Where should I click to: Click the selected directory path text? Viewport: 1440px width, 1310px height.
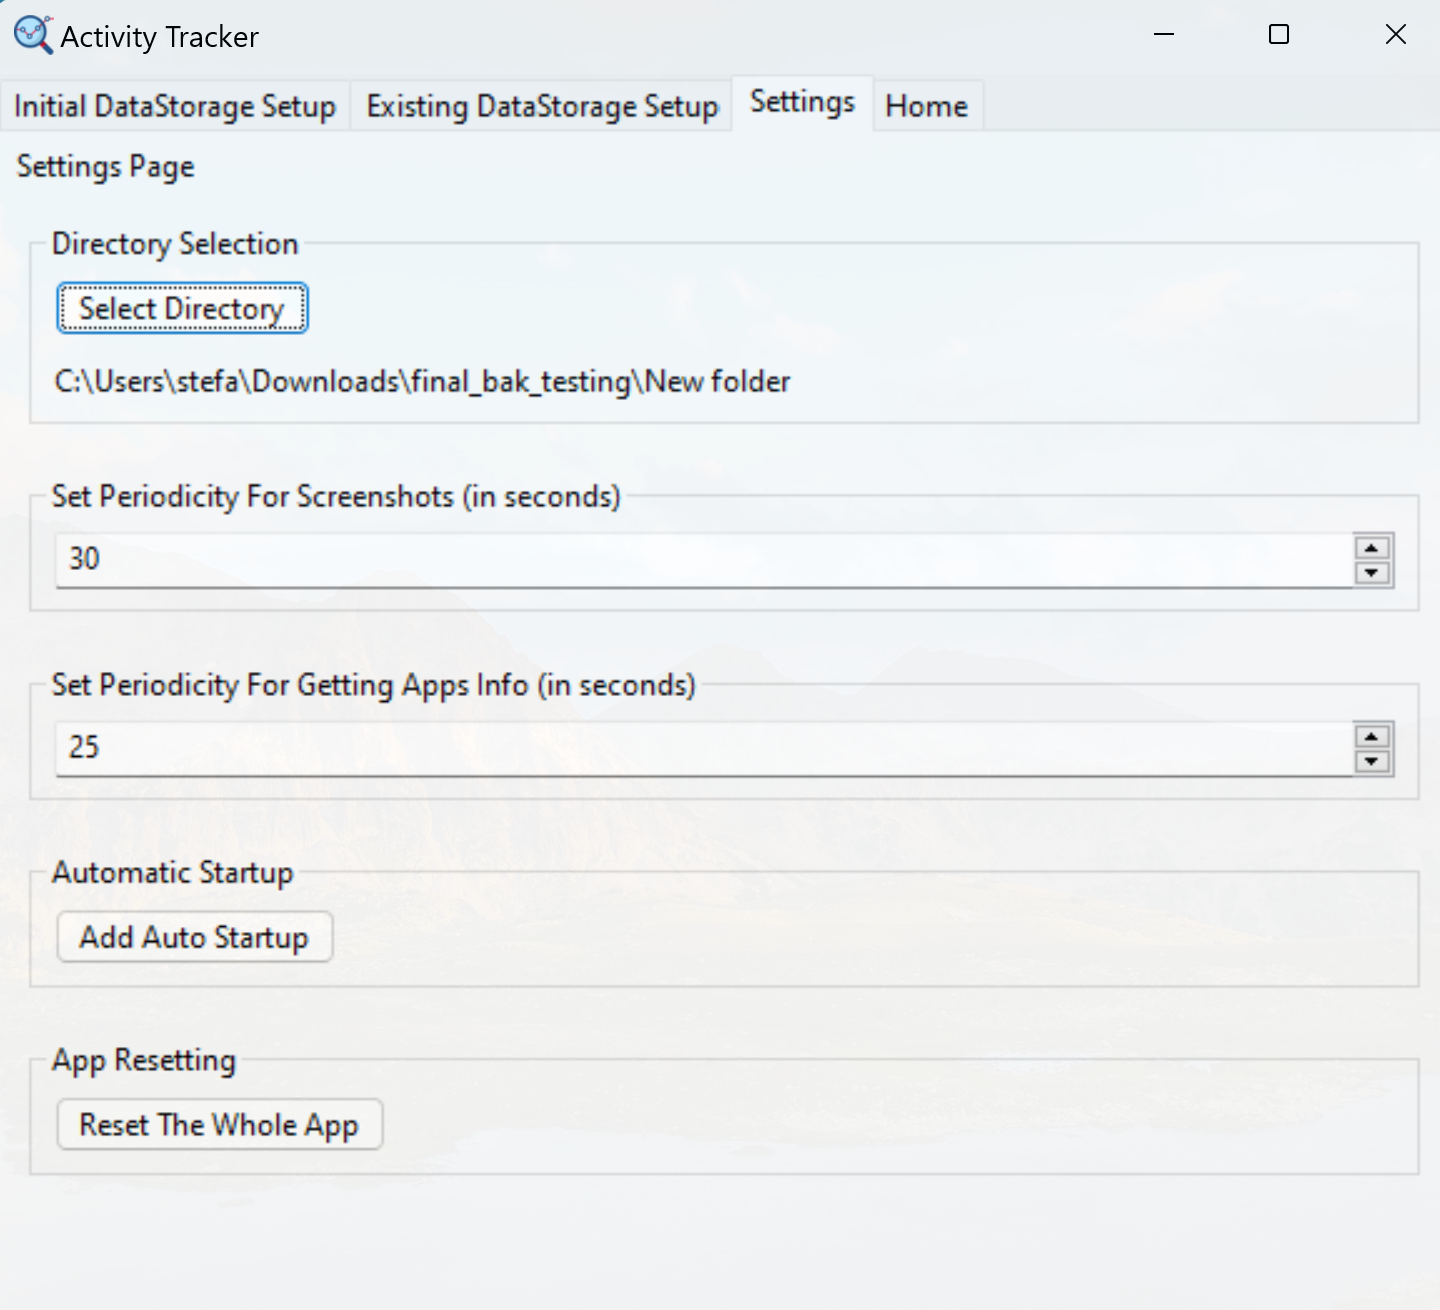point(422,382)
